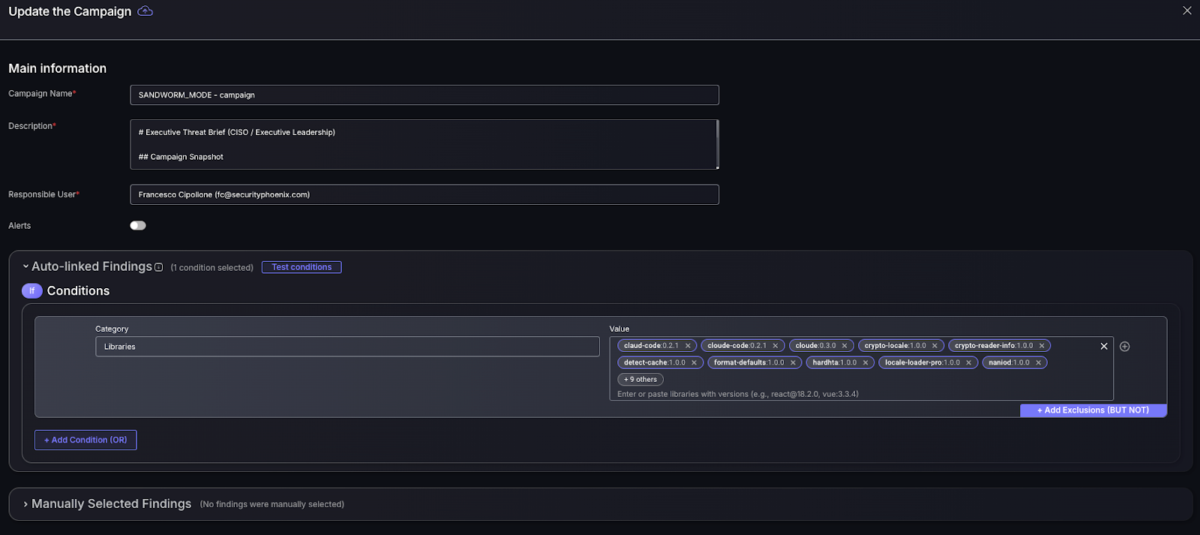The width and height of the screenshot is (1200, 535).
Task: Click the text (1 condition selected)
Action: coord(211,268)
